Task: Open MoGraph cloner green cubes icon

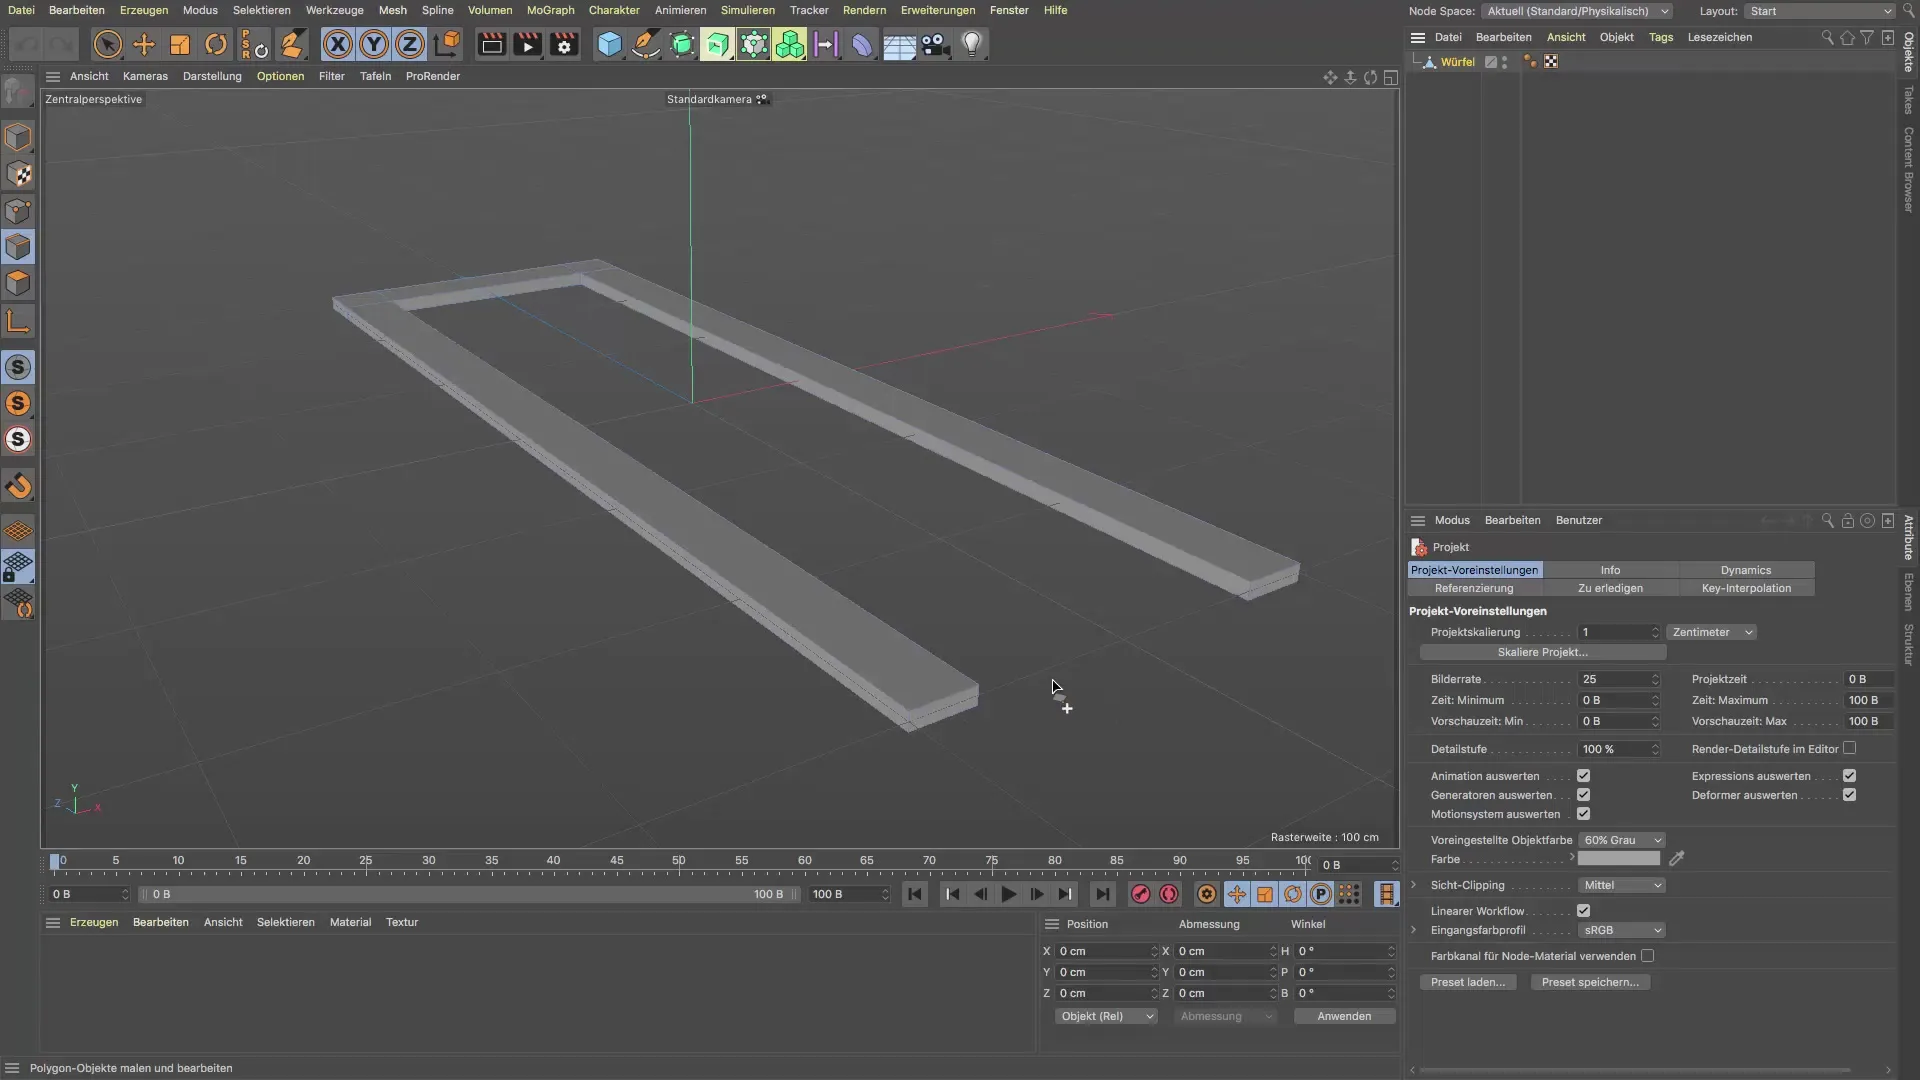Action: coord(790,44)
